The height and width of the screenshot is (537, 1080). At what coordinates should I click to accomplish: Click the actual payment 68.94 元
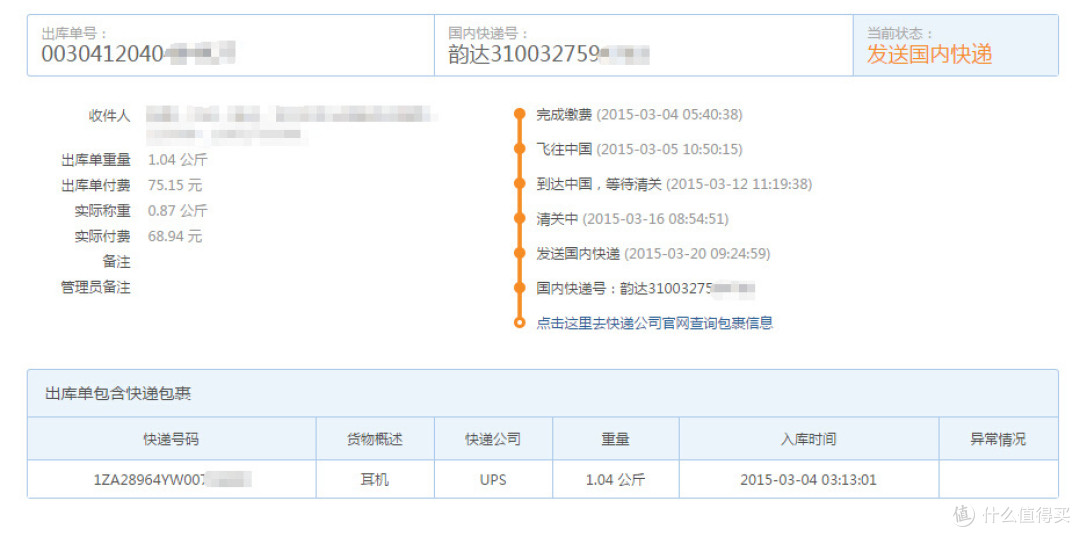175,236
